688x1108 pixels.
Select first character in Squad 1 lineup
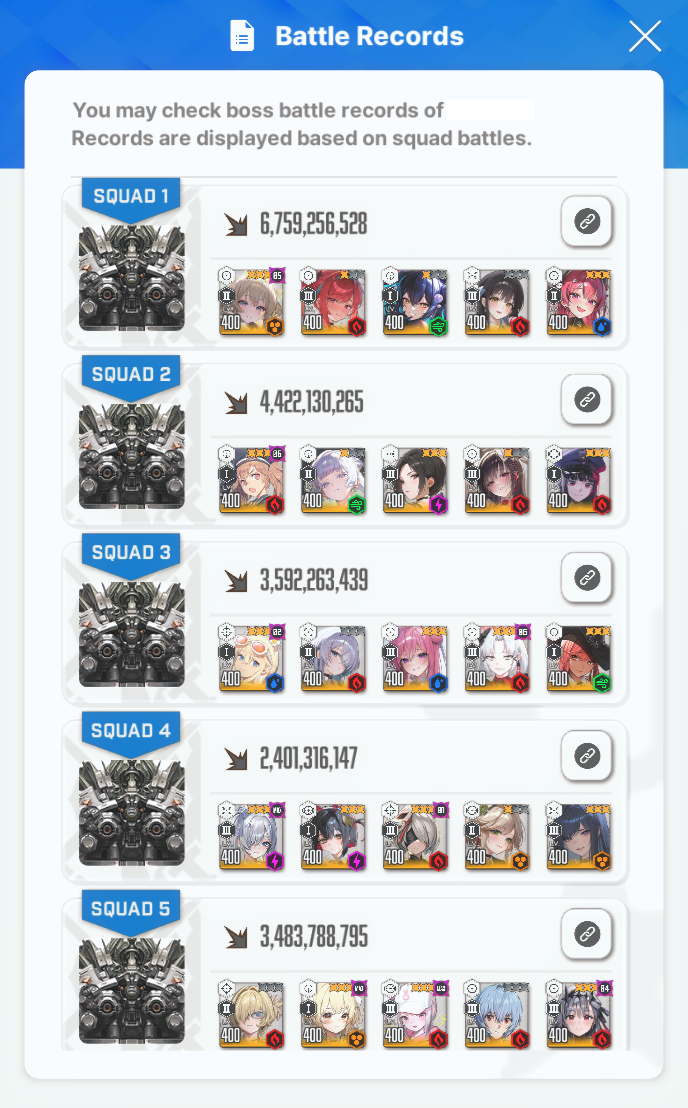tap(251, 302)
